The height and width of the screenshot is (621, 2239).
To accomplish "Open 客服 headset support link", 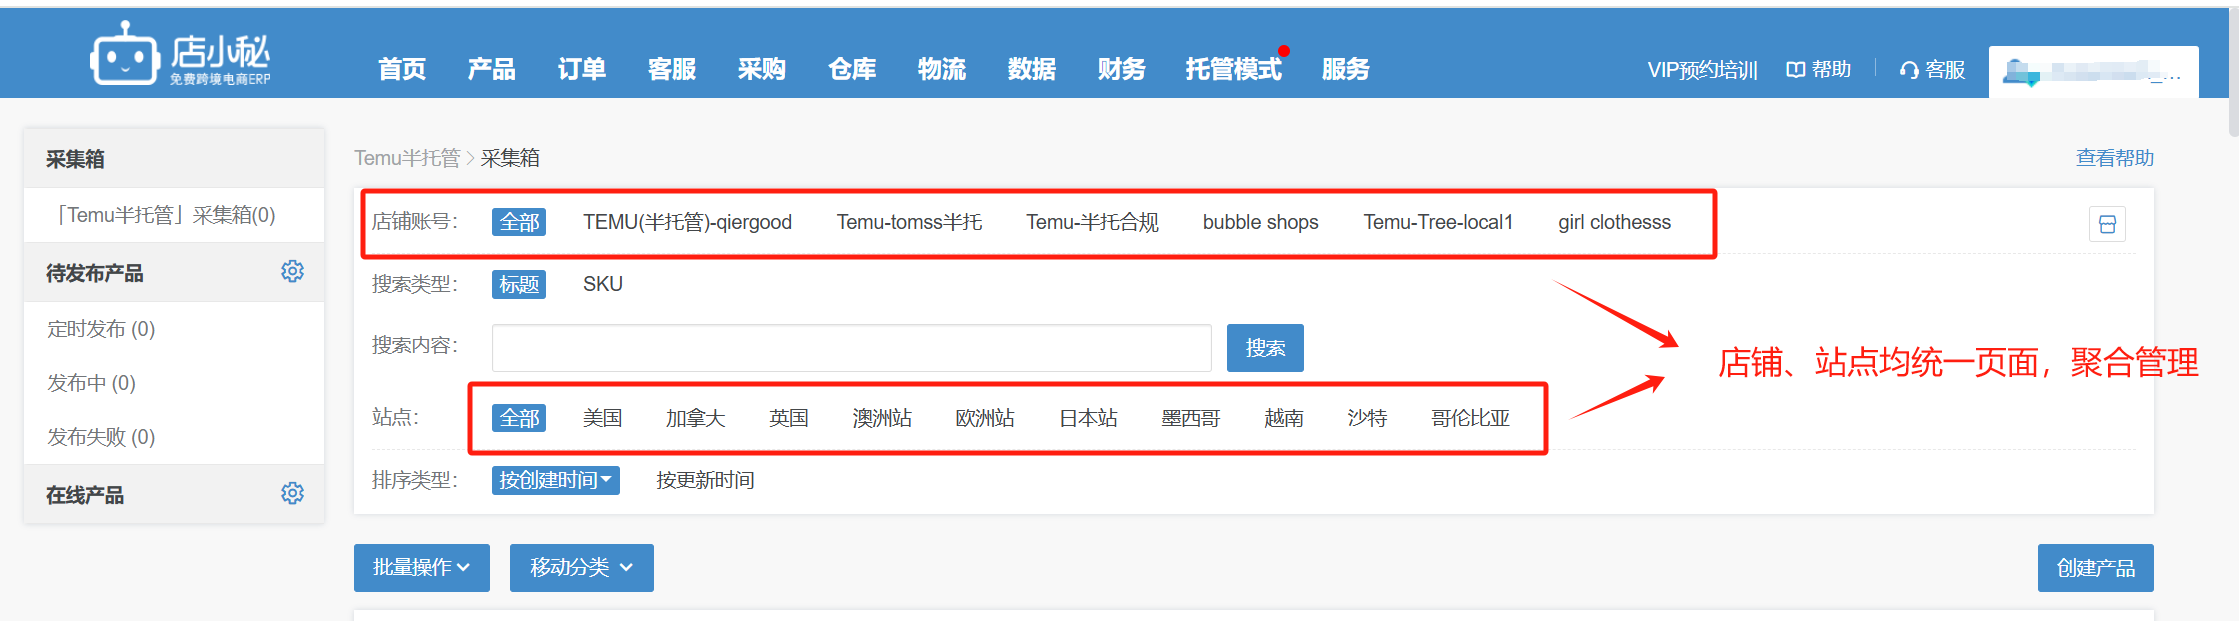I will point(1932,69).
